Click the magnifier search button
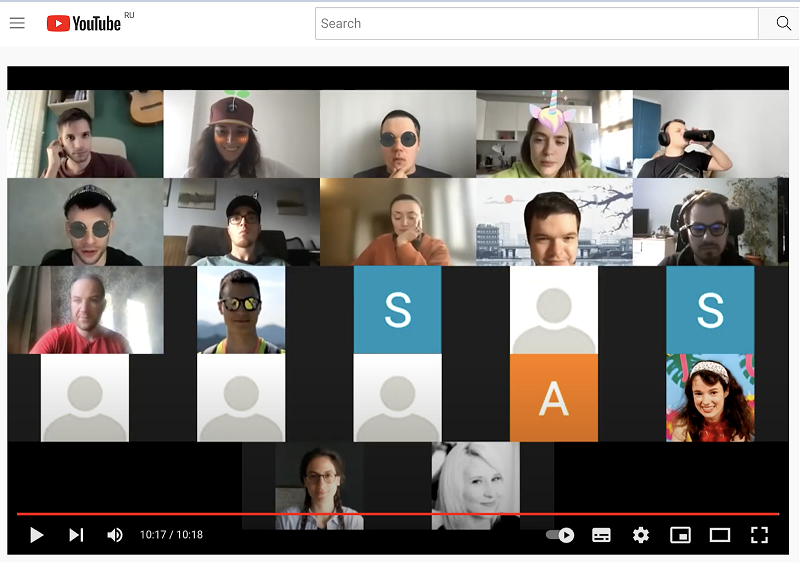 [x=783, y=23]
